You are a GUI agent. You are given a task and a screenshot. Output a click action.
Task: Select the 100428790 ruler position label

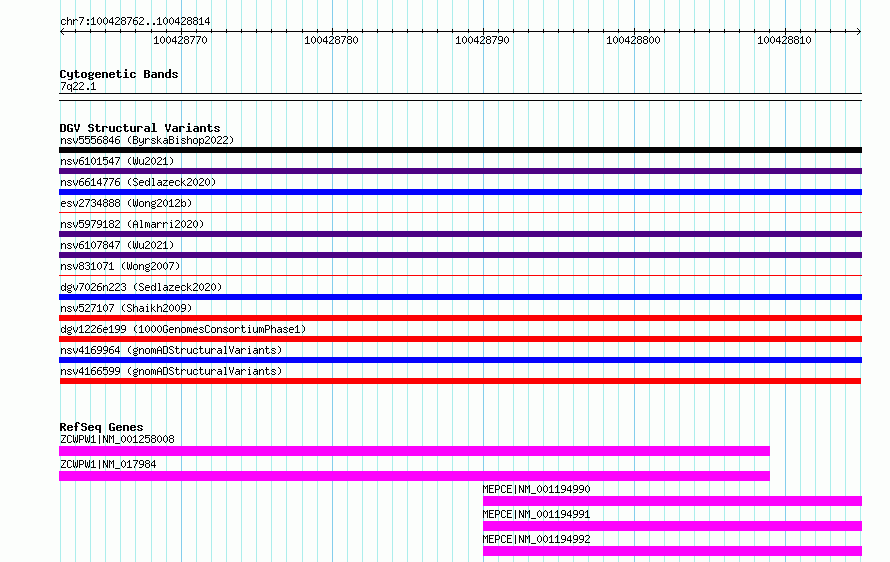(482, 40)
